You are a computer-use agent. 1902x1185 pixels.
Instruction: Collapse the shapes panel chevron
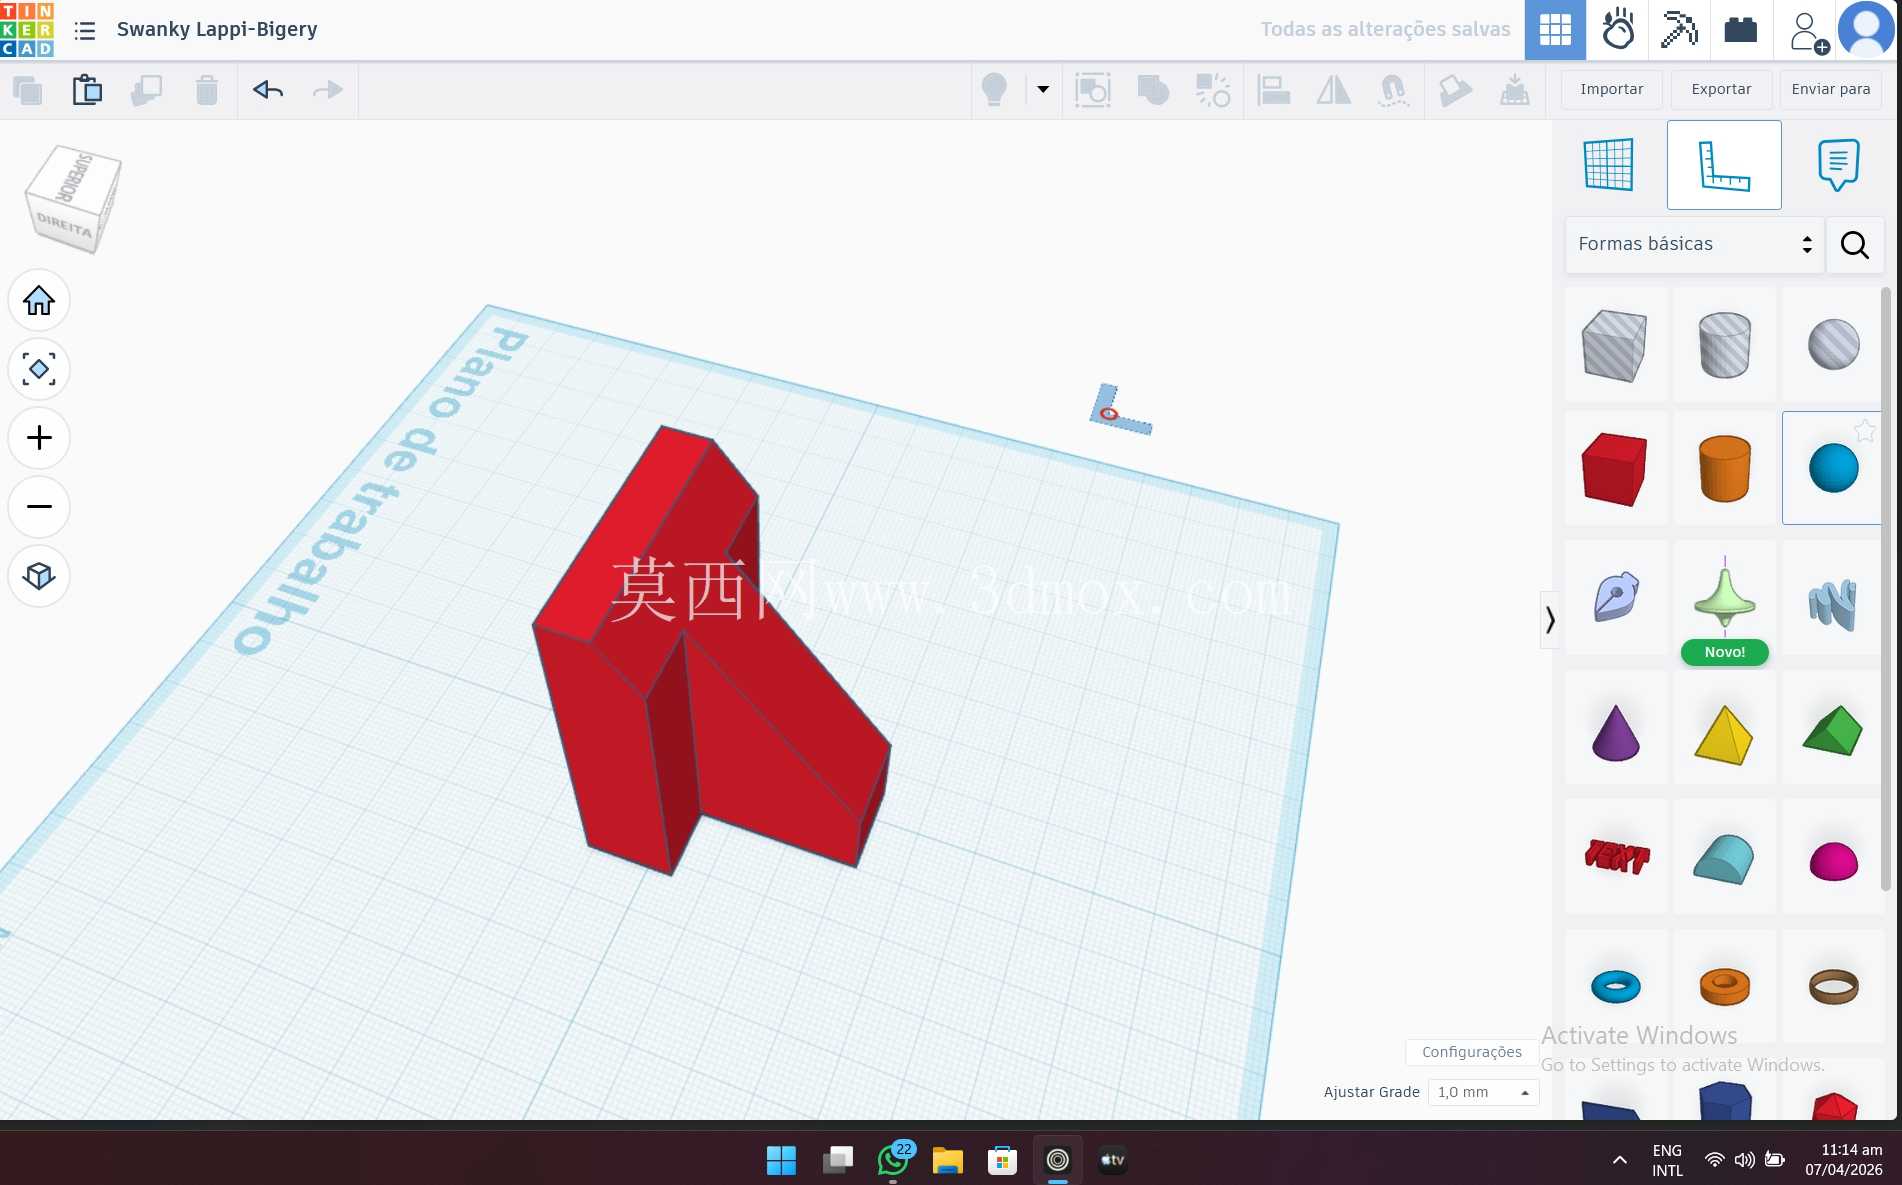[1550, 620]
